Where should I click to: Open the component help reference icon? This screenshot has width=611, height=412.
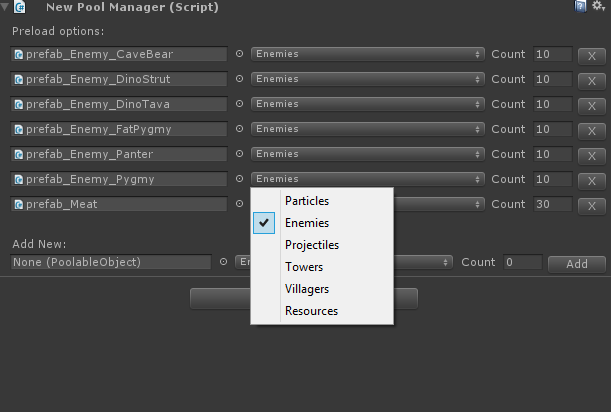pos(580,7)
